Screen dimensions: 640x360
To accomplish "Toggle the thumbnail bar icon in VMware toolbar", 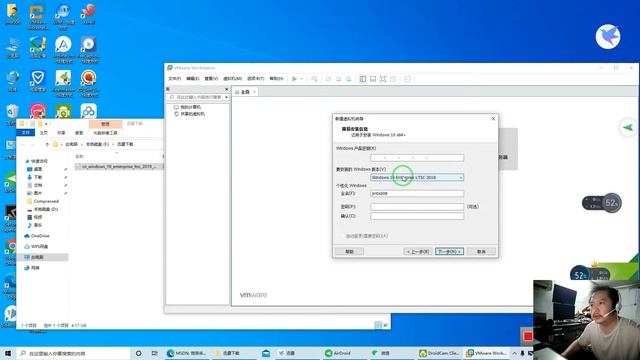I will (x=373, y=79).
